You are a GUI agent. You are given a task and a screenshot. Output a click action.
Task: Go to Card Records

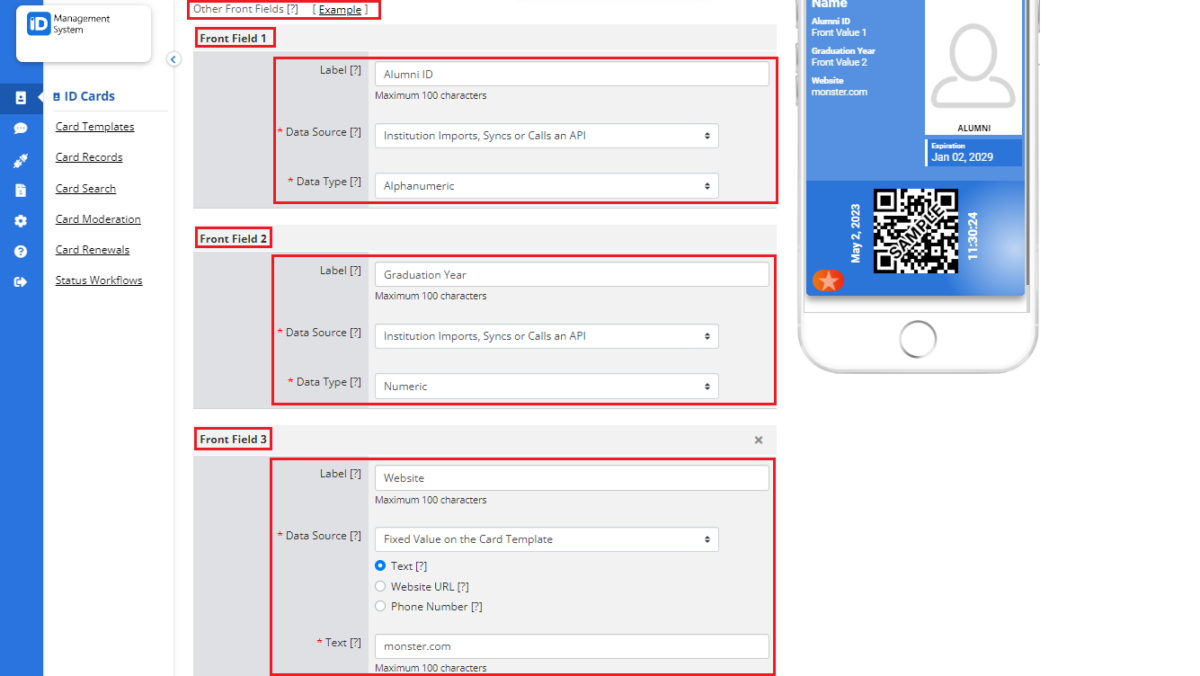pos(89,158)
